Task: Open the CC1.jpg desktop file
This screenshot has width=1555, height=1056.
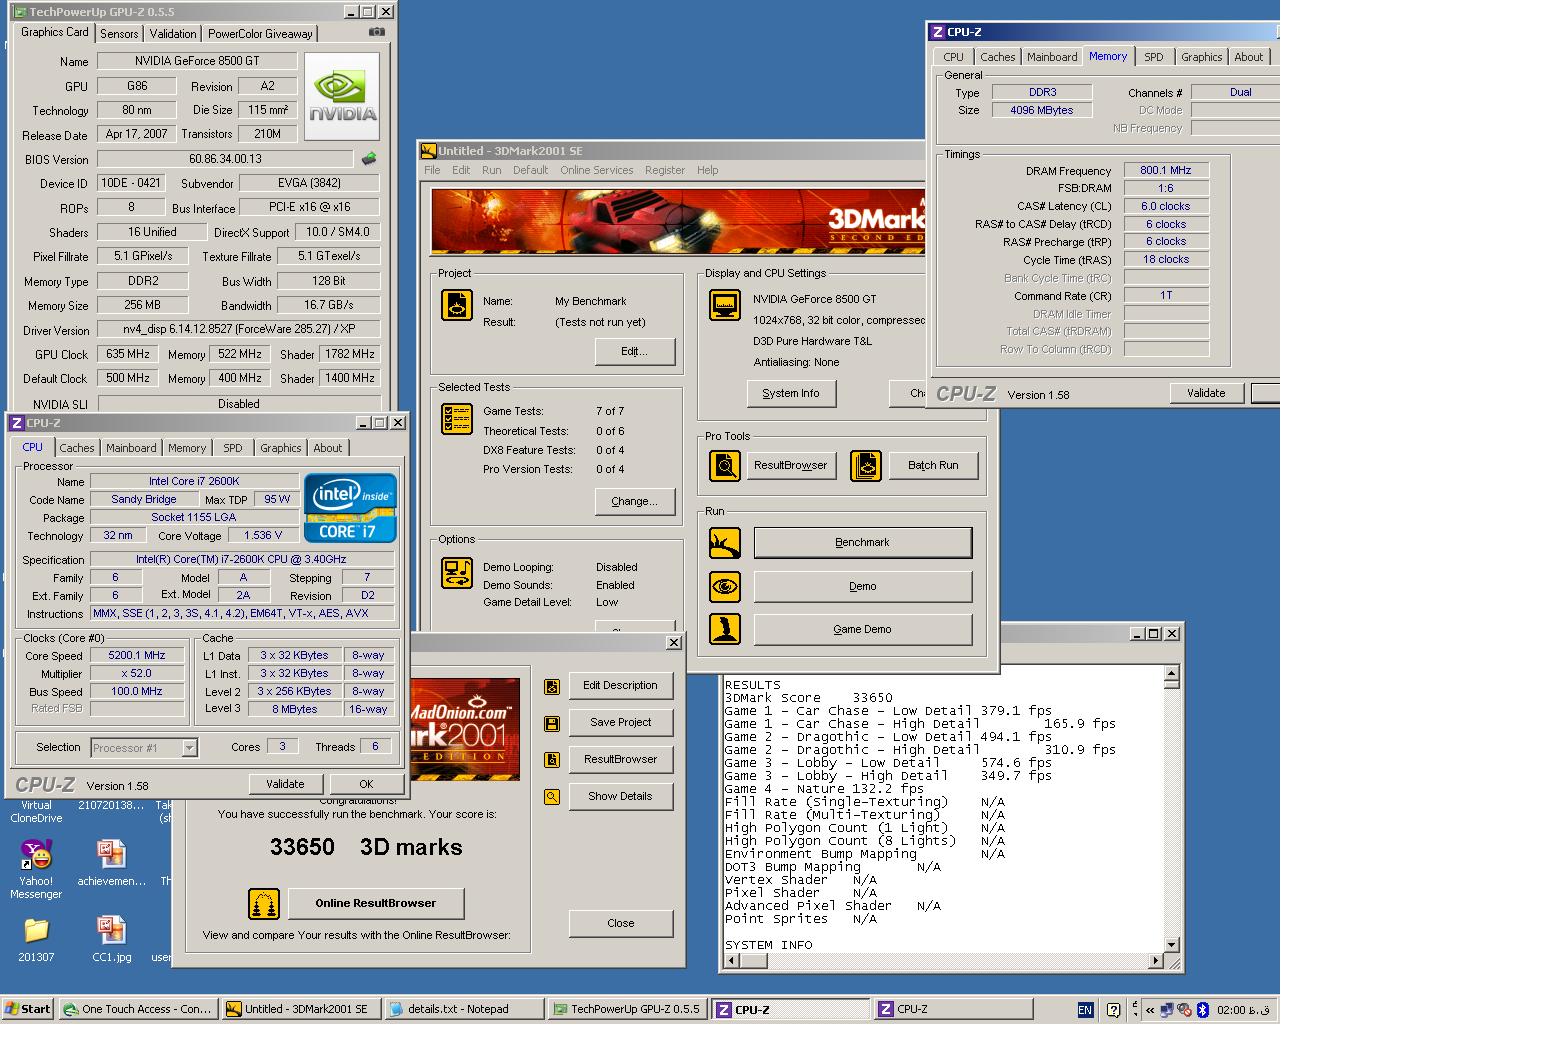Action: [x=111, y=939]
